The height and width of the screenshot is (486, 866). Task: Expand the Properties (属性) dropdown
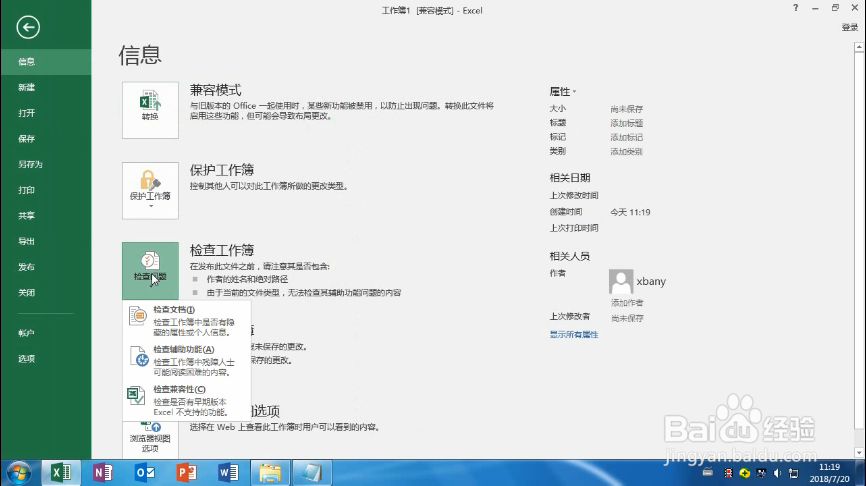pos(563,92)
